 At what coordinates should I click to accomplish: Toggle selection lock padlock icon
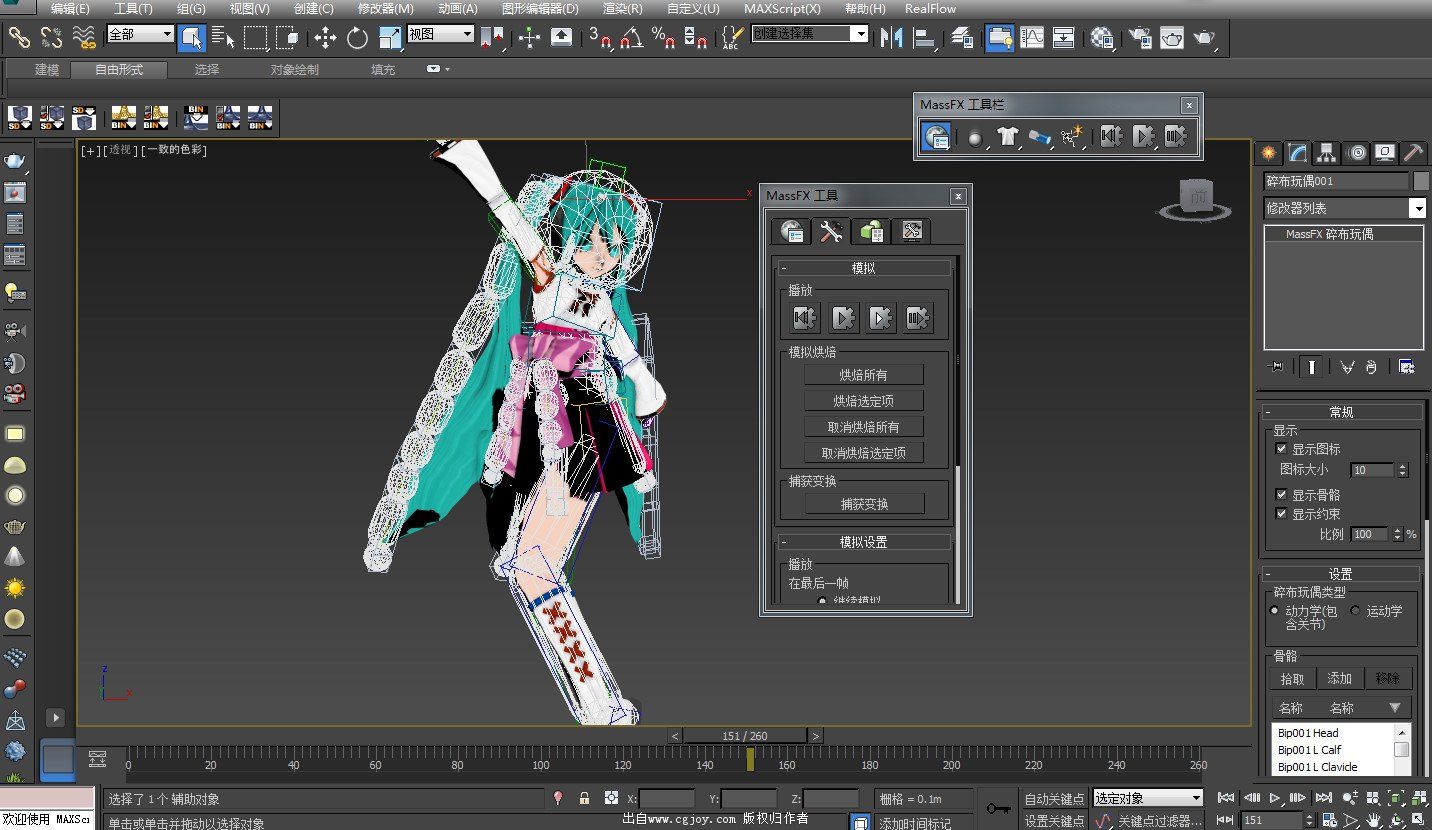[584, 798]
